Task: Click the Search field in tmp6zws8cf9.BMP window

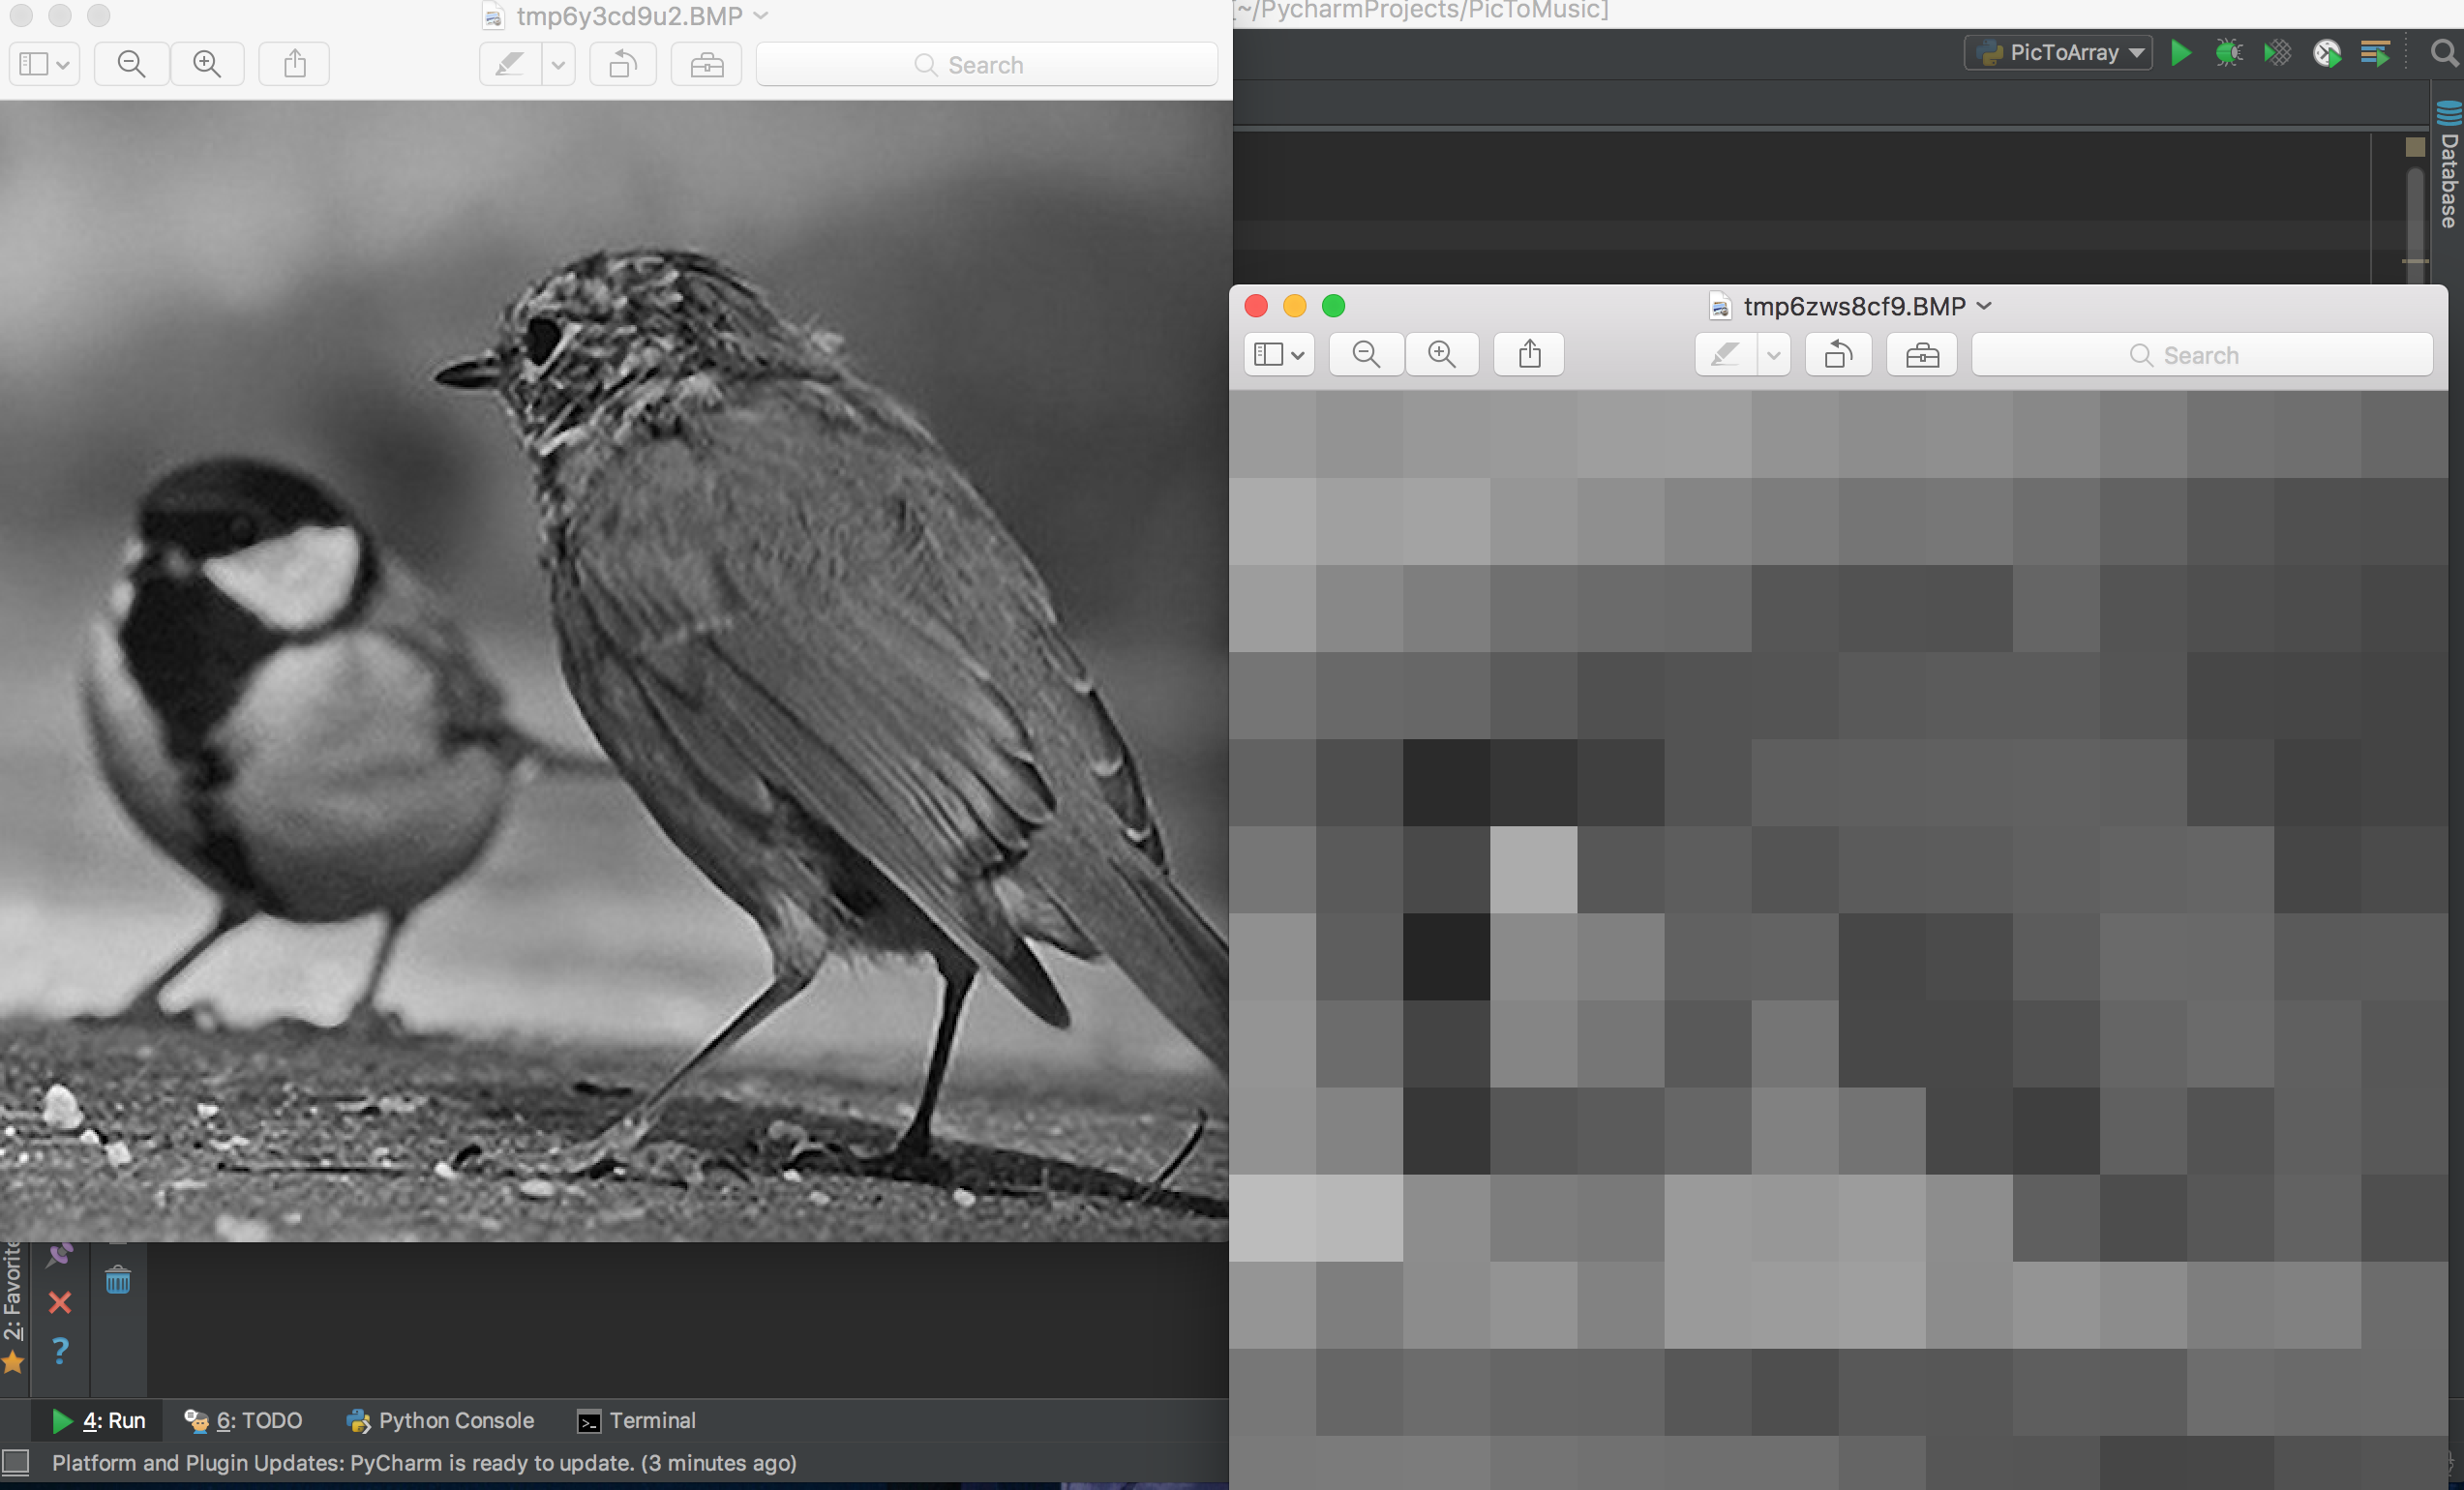Action: (x=2201, y=355)
